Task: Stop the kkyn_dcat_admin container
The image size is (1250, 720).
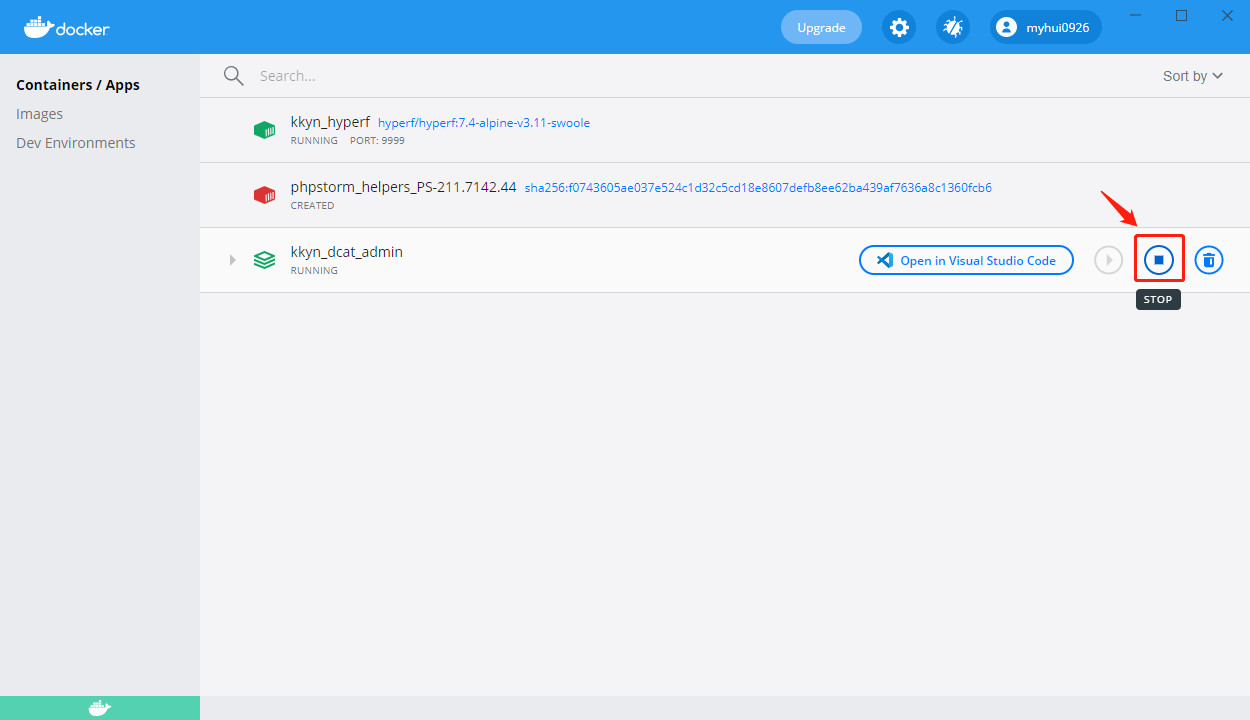Action: click(x=1158, y=259)
